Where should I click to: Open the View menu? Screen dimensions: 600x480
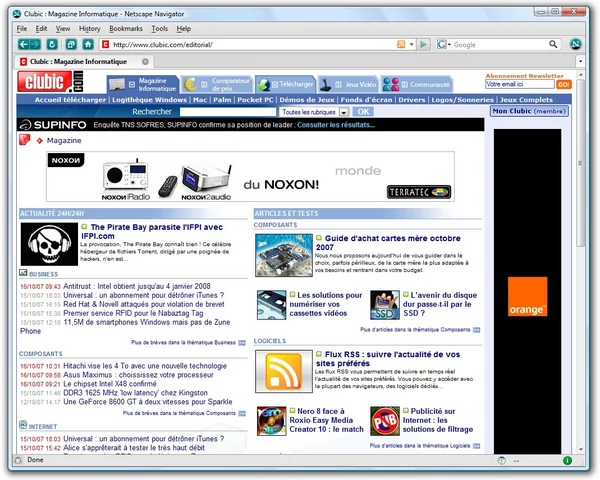point(63,29)
